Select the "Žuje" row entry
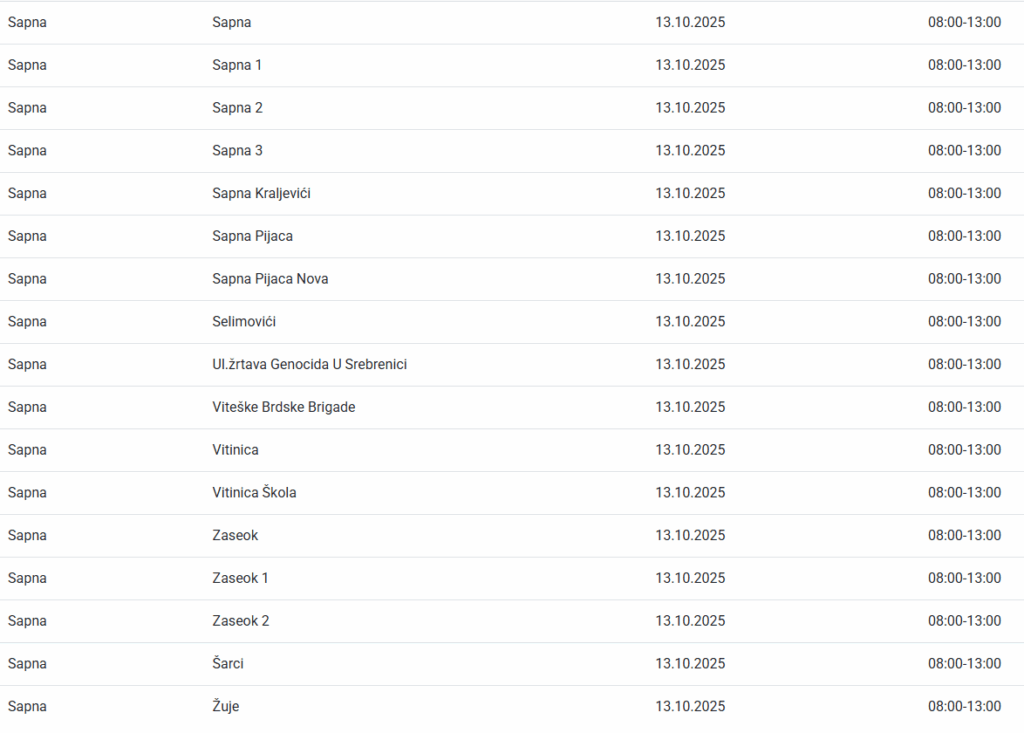The width and height of the screenshot is (1024, 733). pos(226,706)
